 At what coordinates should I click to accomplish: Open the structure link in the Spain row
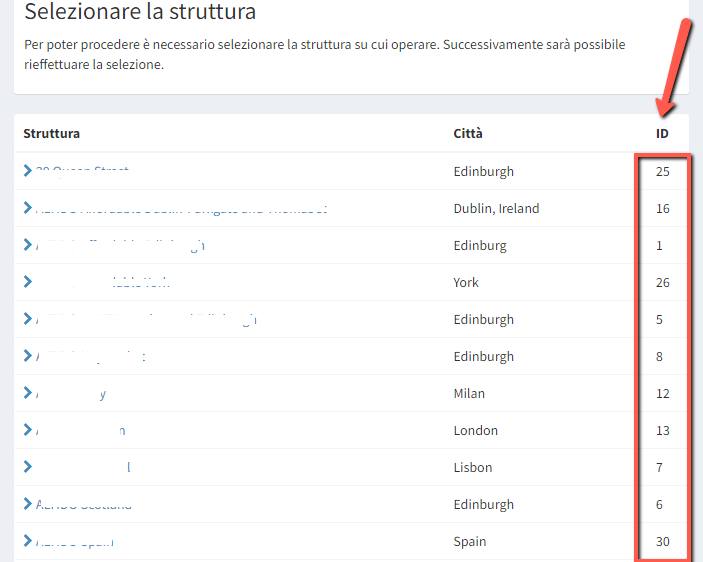point(75,541)
